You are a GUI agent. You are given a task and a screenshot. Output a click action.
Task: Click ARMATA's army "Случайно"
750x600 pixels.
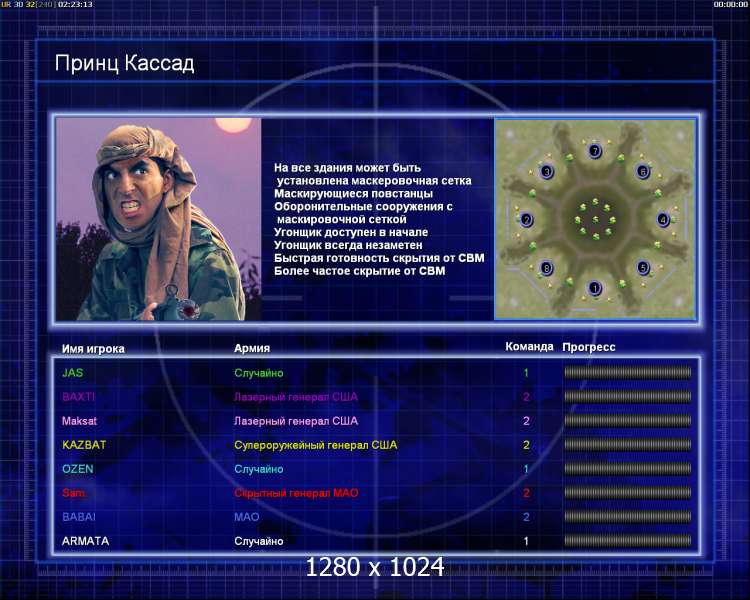[259, 541]
